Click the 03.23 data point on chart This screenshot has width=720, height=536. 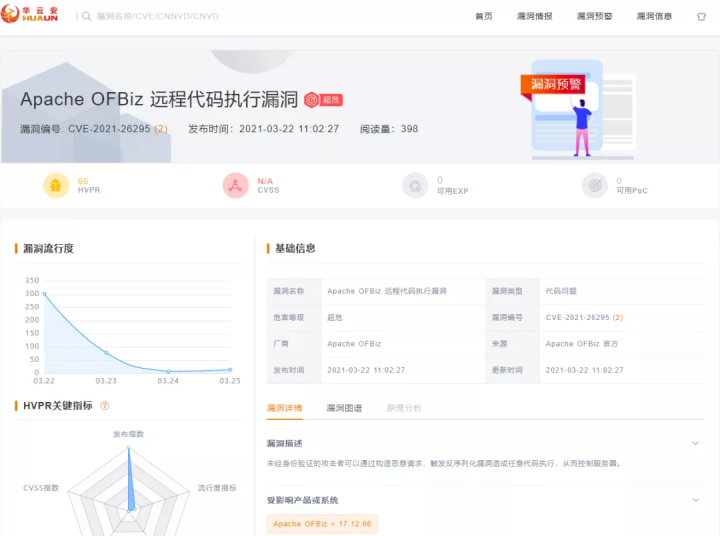(x=106, y=353)
